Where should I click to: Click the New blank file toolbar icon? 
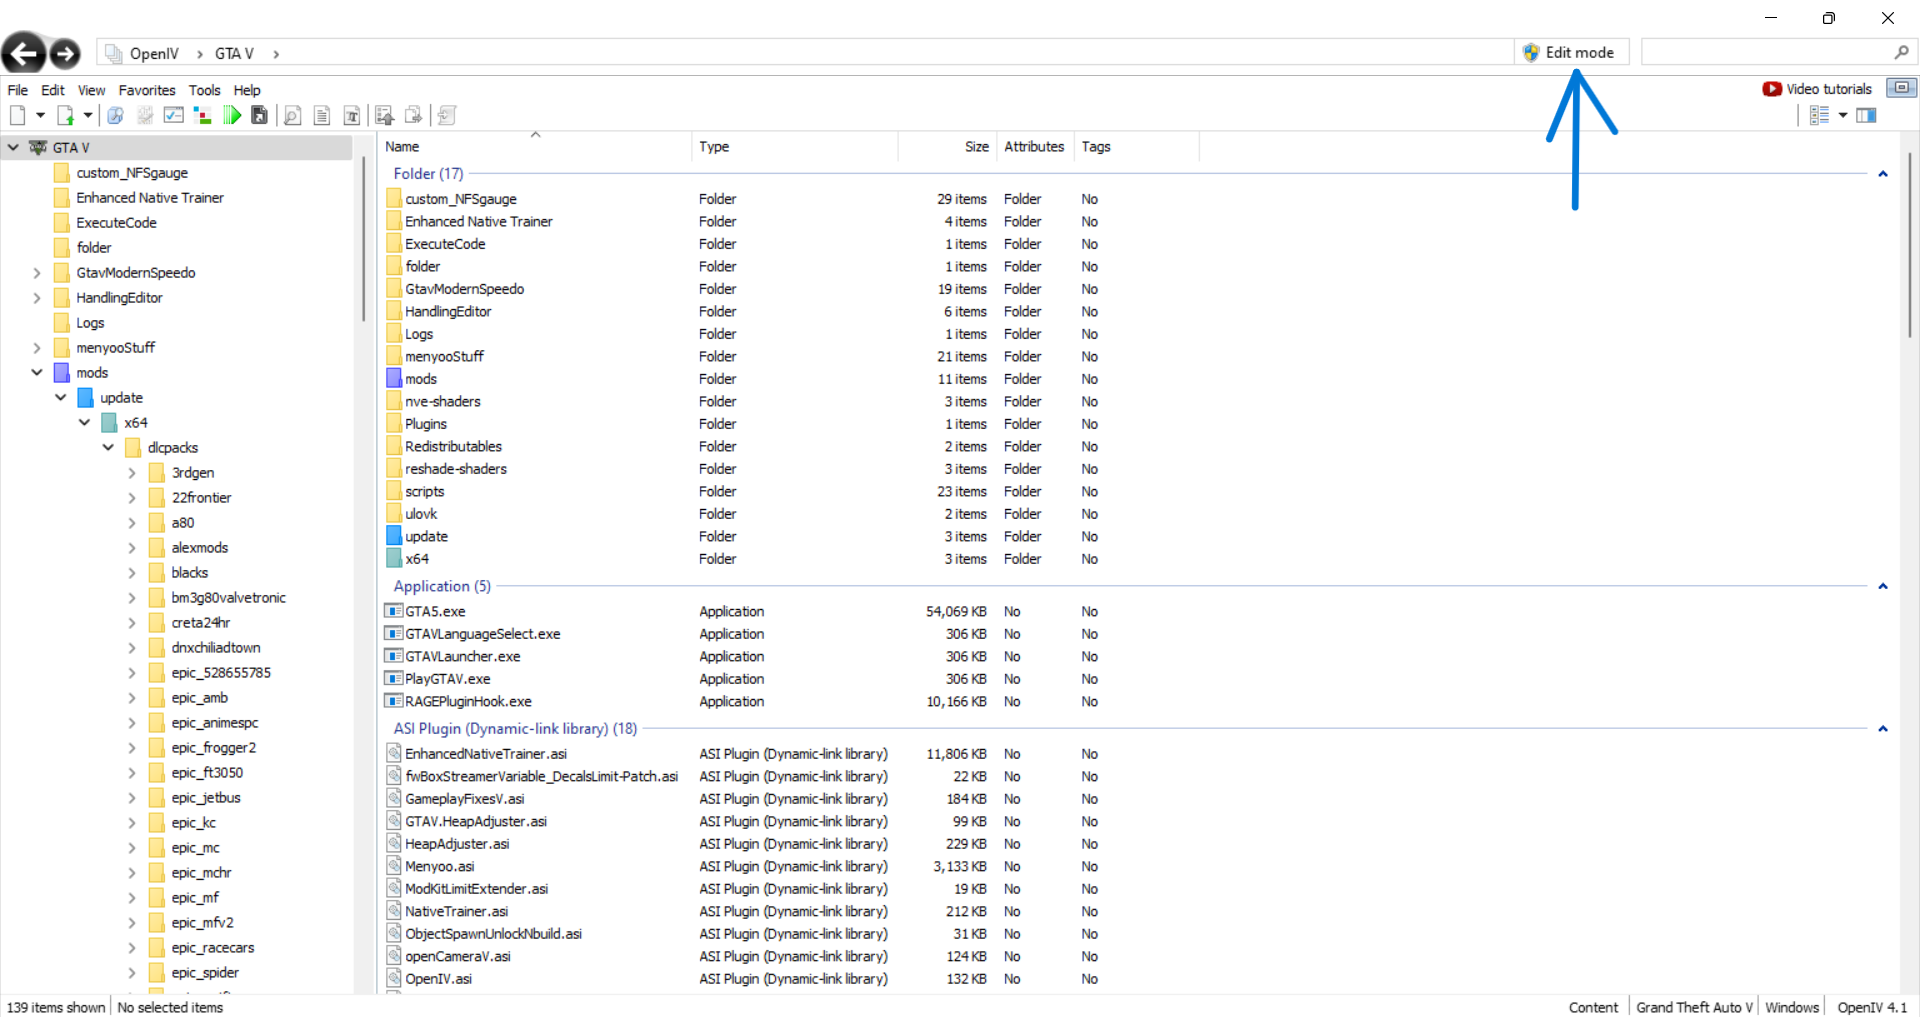[x=17, y=116]
